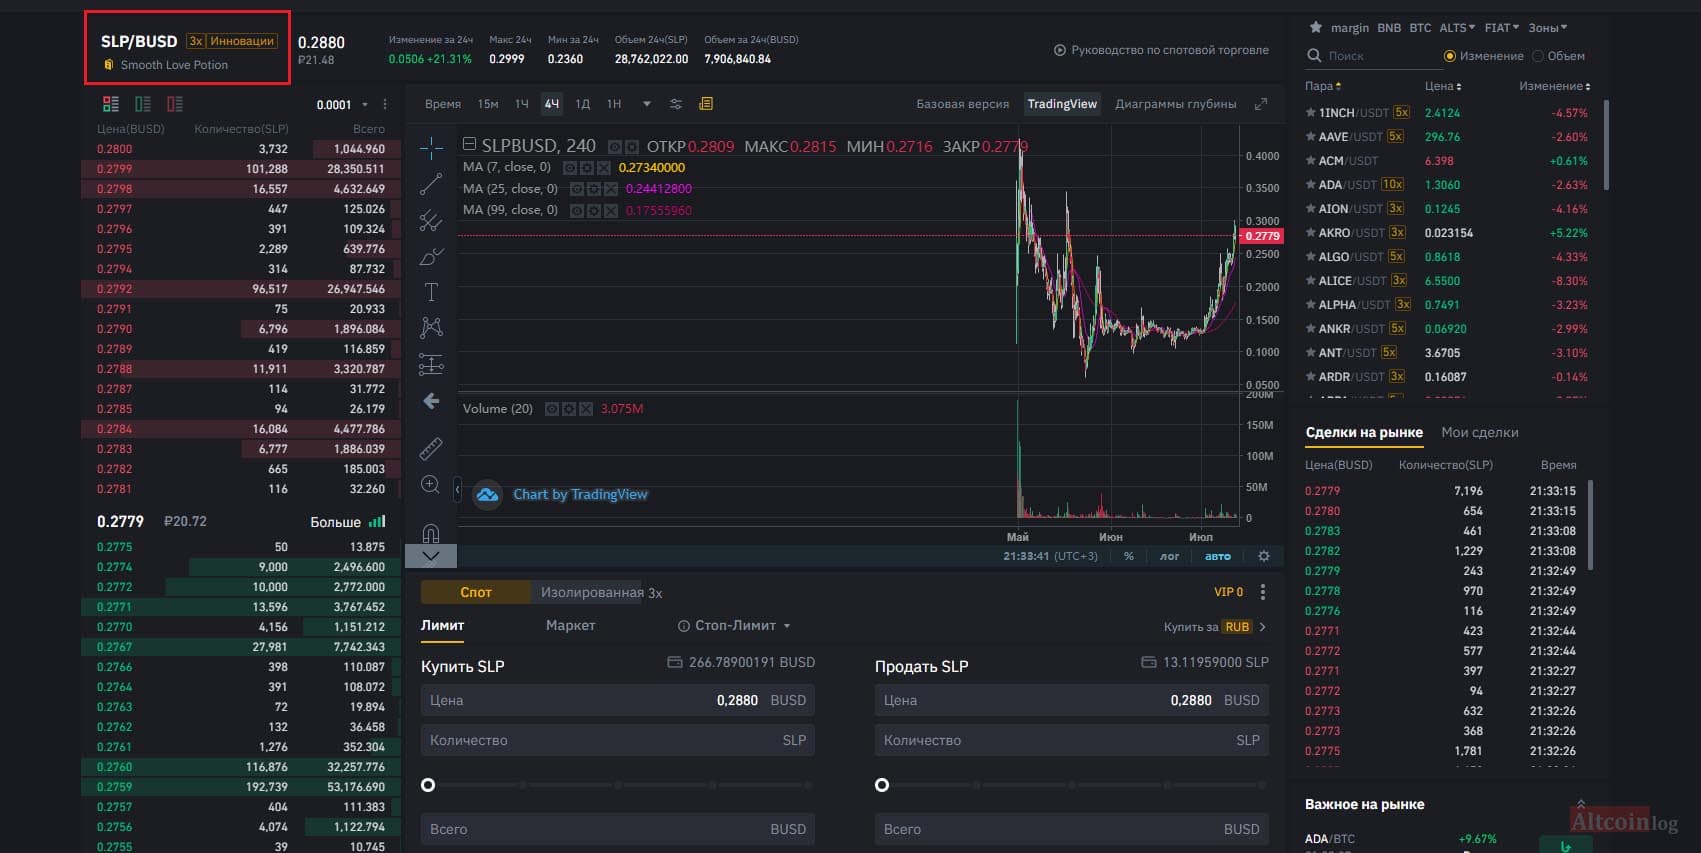Select the Изменение radio button

(x=1450, y=56)
